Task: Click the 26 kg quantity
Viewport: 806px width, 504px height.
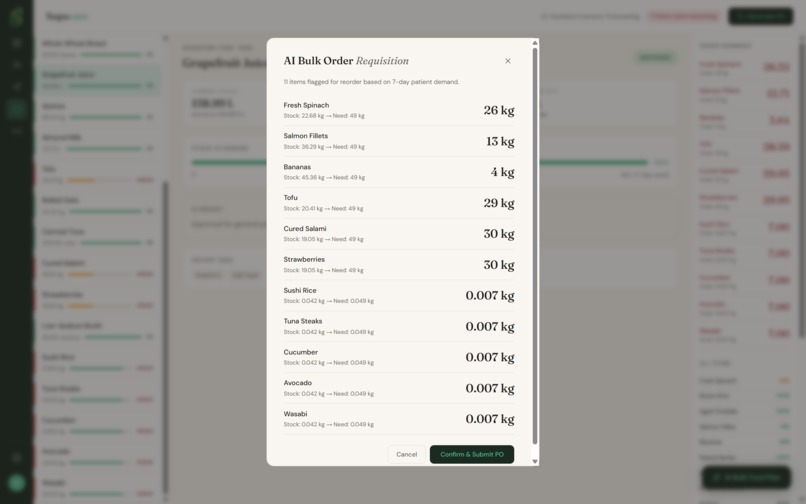Action: tap(499, 110)
